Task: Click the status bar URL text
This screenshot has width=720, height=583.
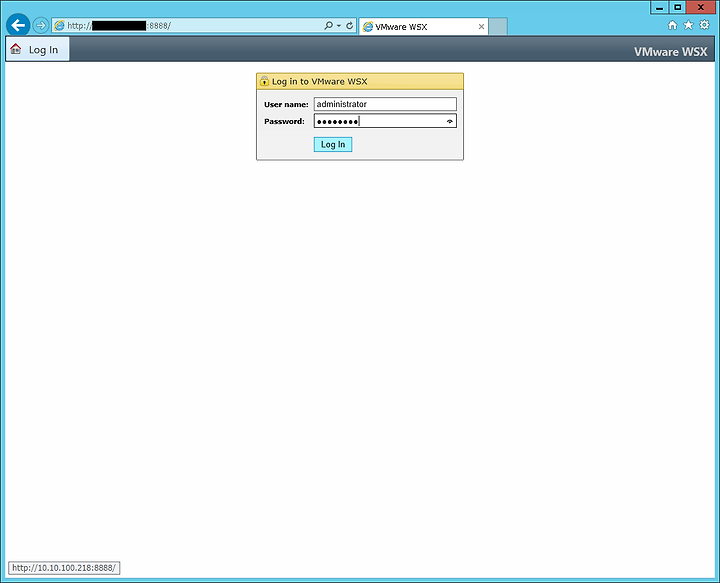Action: pyautogui.click(x=64, y=568)
